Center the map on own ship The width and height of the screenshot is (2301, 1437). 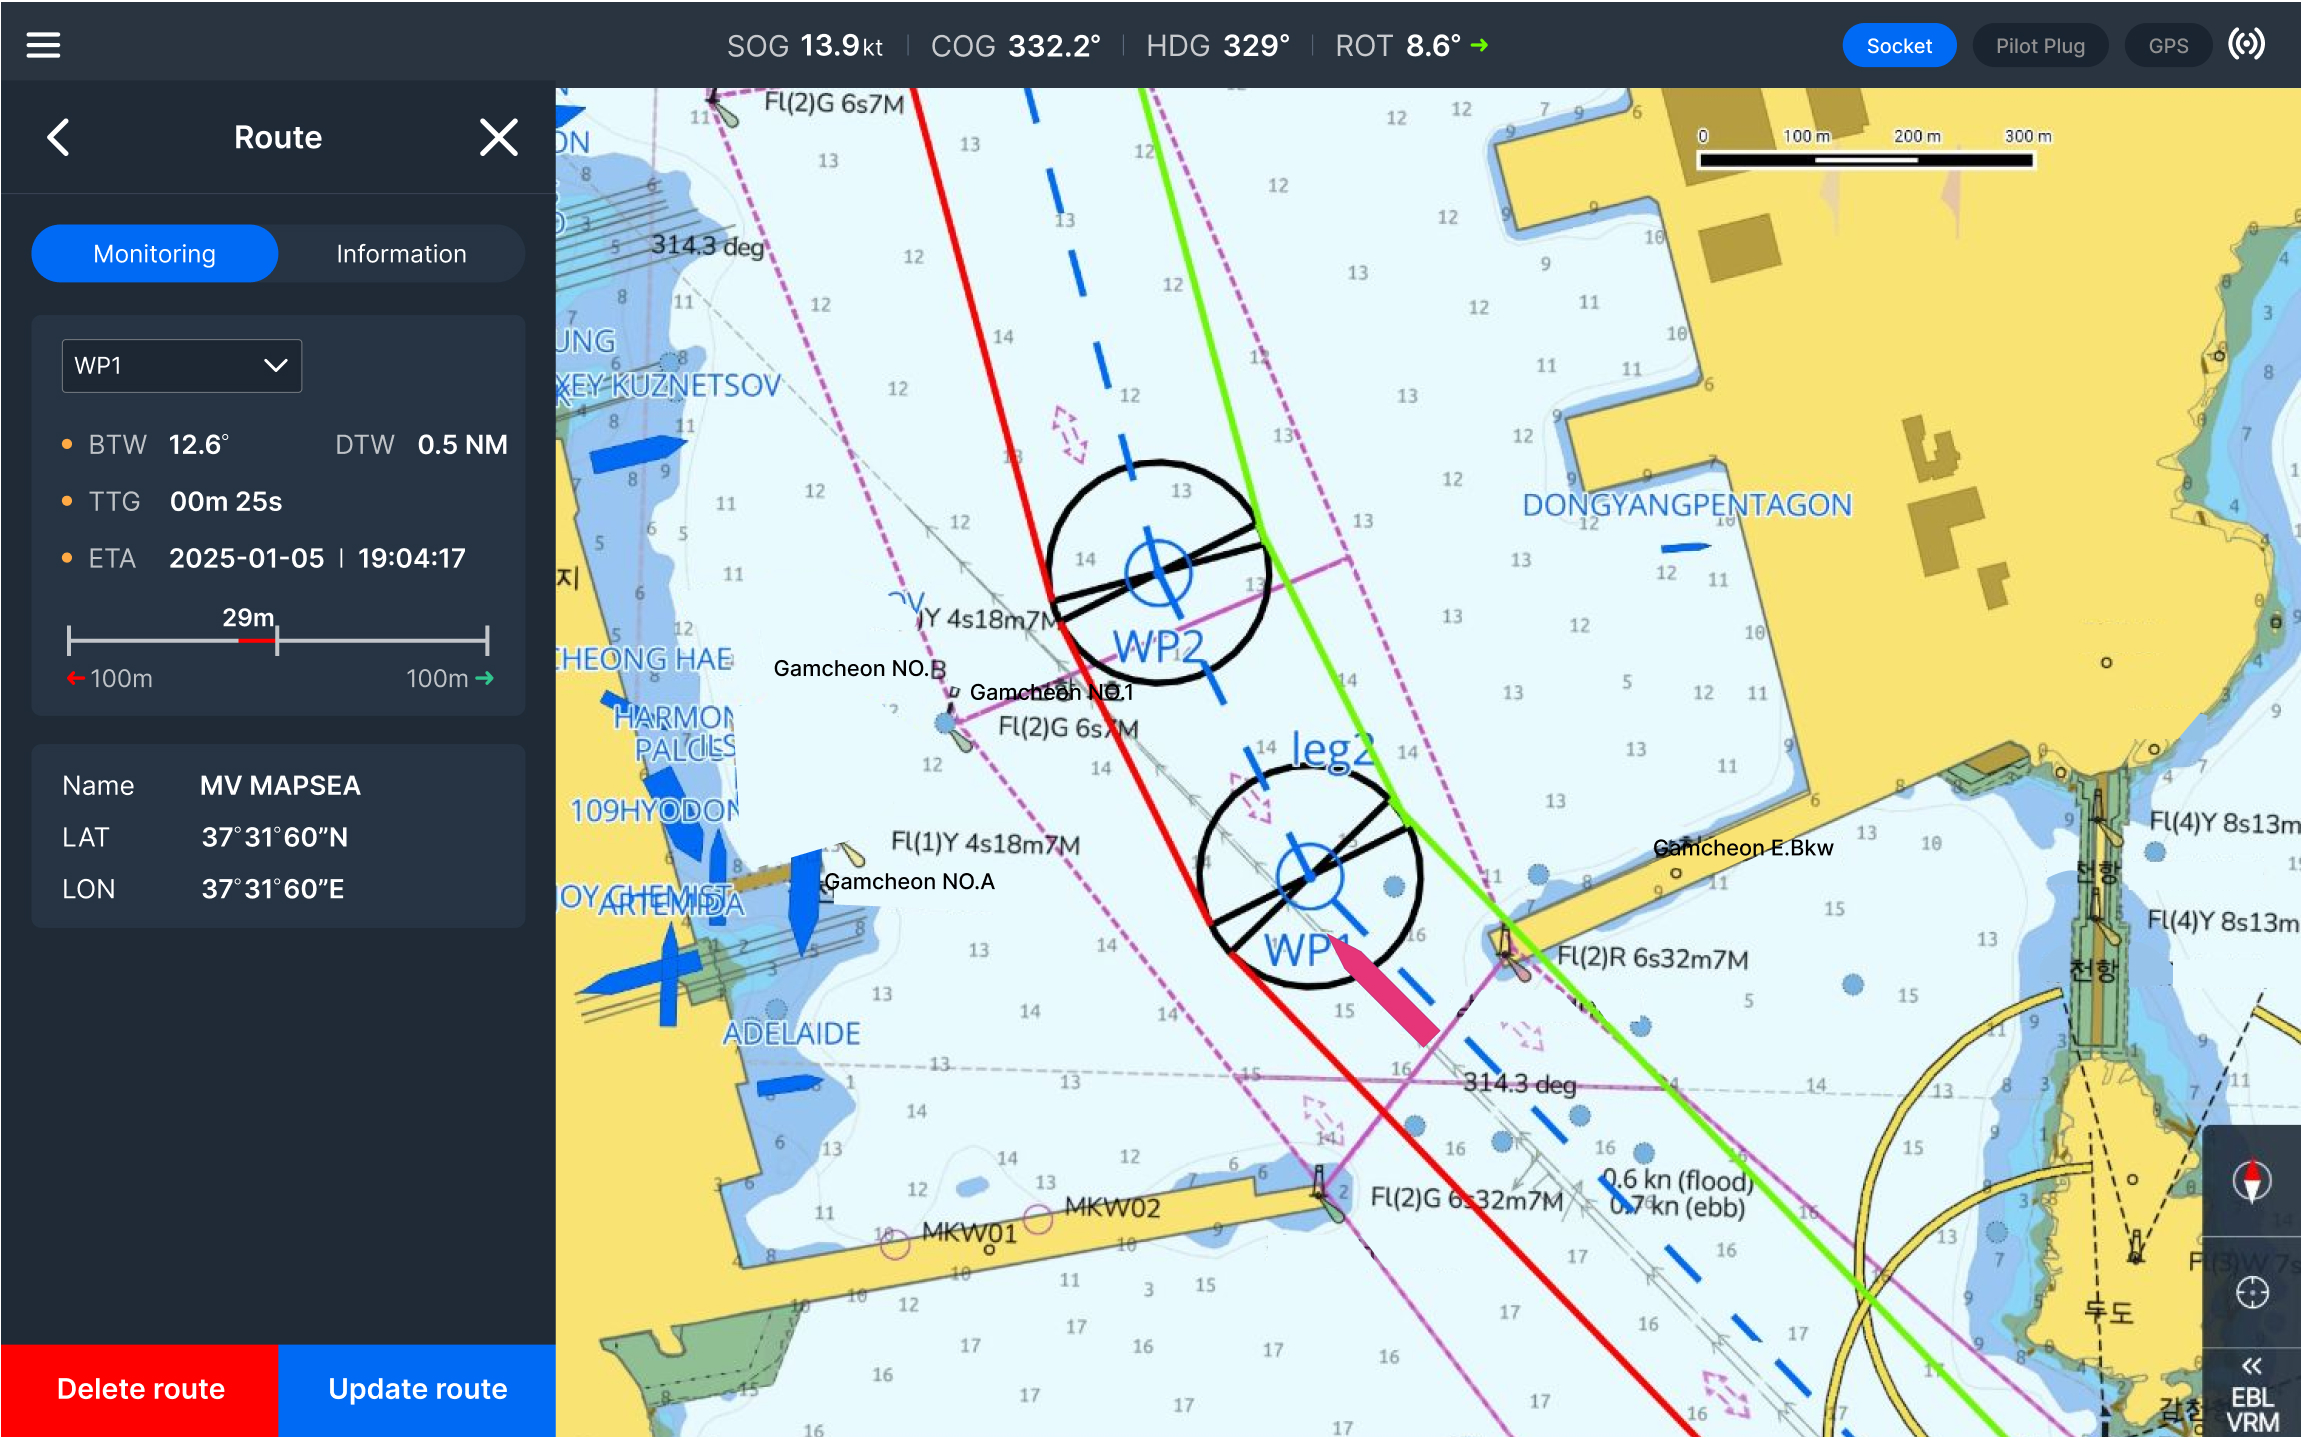[2251, 1293]
